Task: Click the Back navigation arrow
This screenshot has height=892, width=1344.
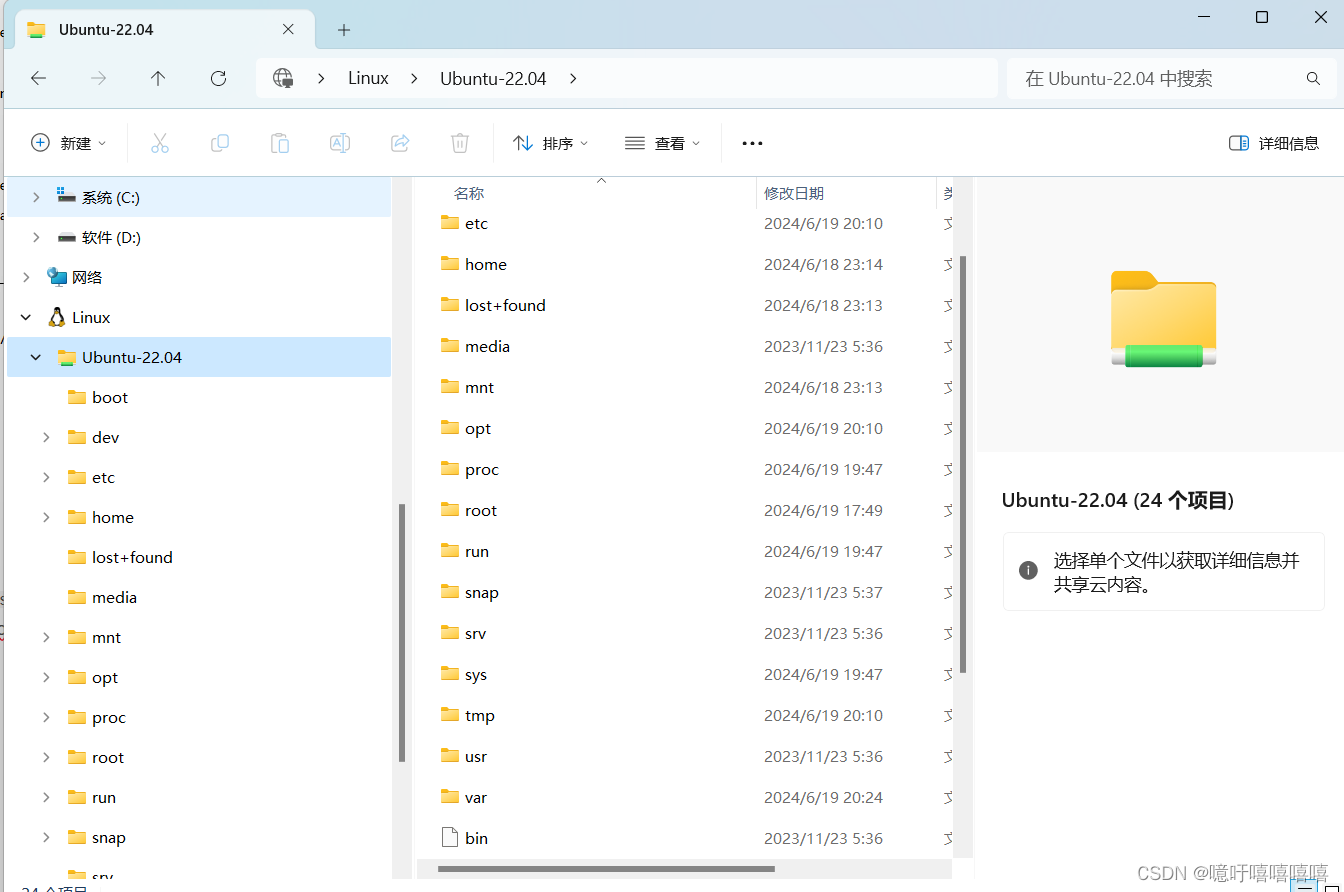Action: click(39, 78)
